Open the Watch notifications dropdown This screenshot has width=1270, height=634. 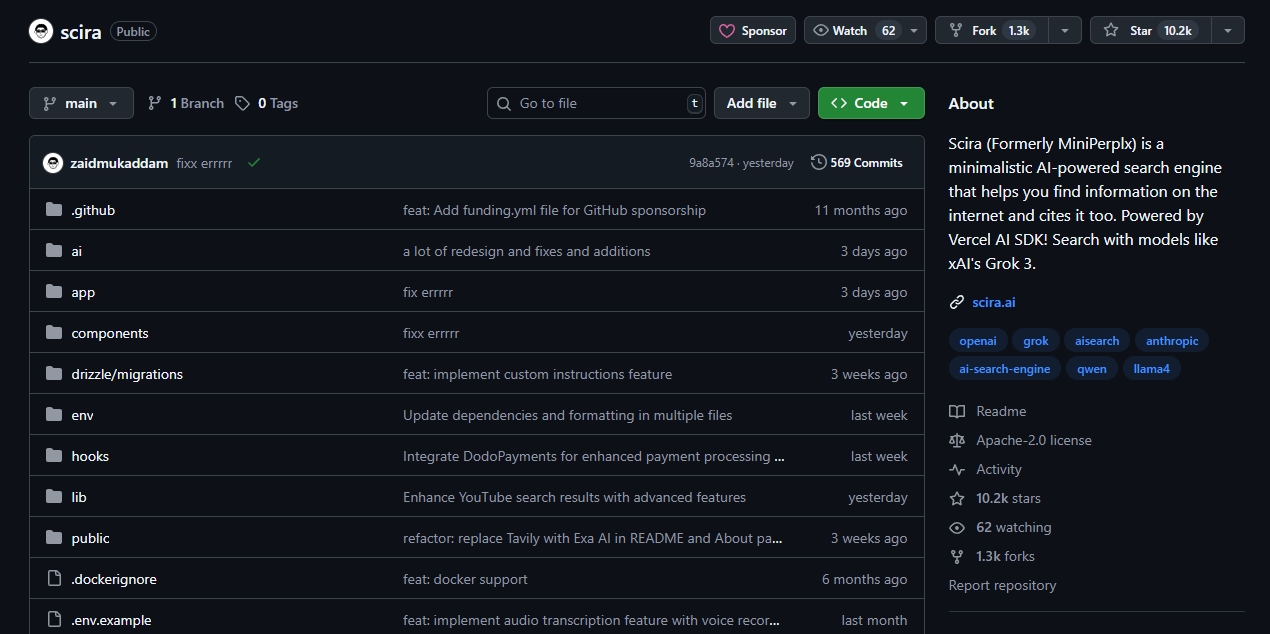(865, 31)
